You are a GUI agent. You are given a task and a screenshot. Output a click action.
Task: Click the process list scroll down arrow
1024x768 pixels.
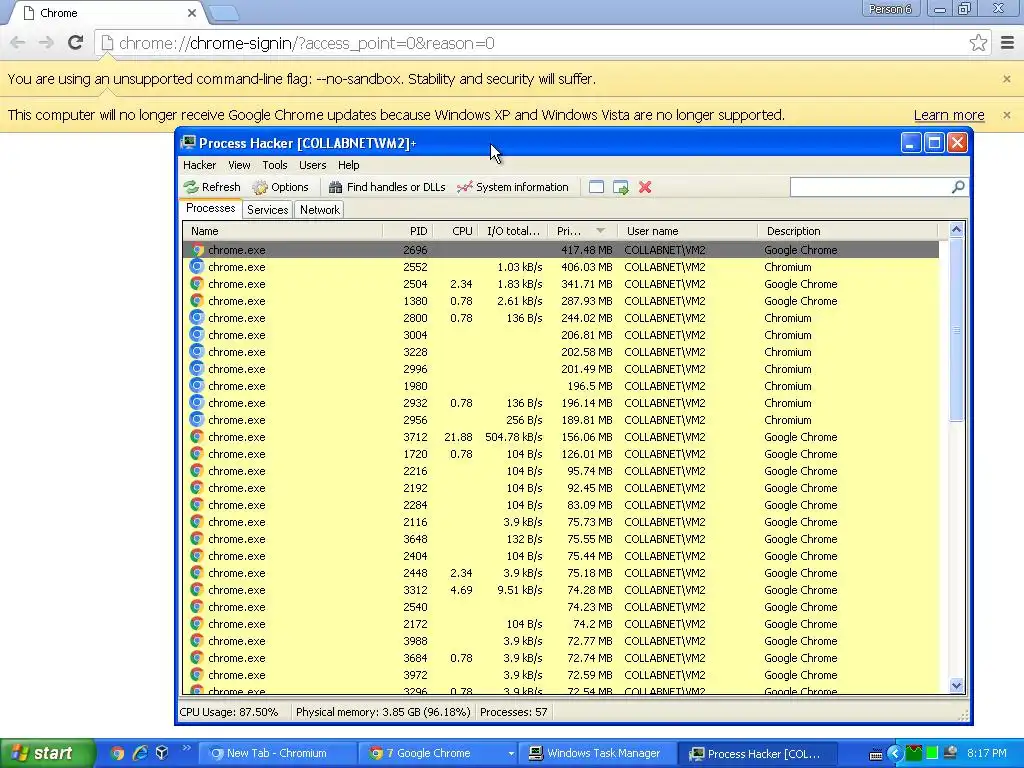957,686
